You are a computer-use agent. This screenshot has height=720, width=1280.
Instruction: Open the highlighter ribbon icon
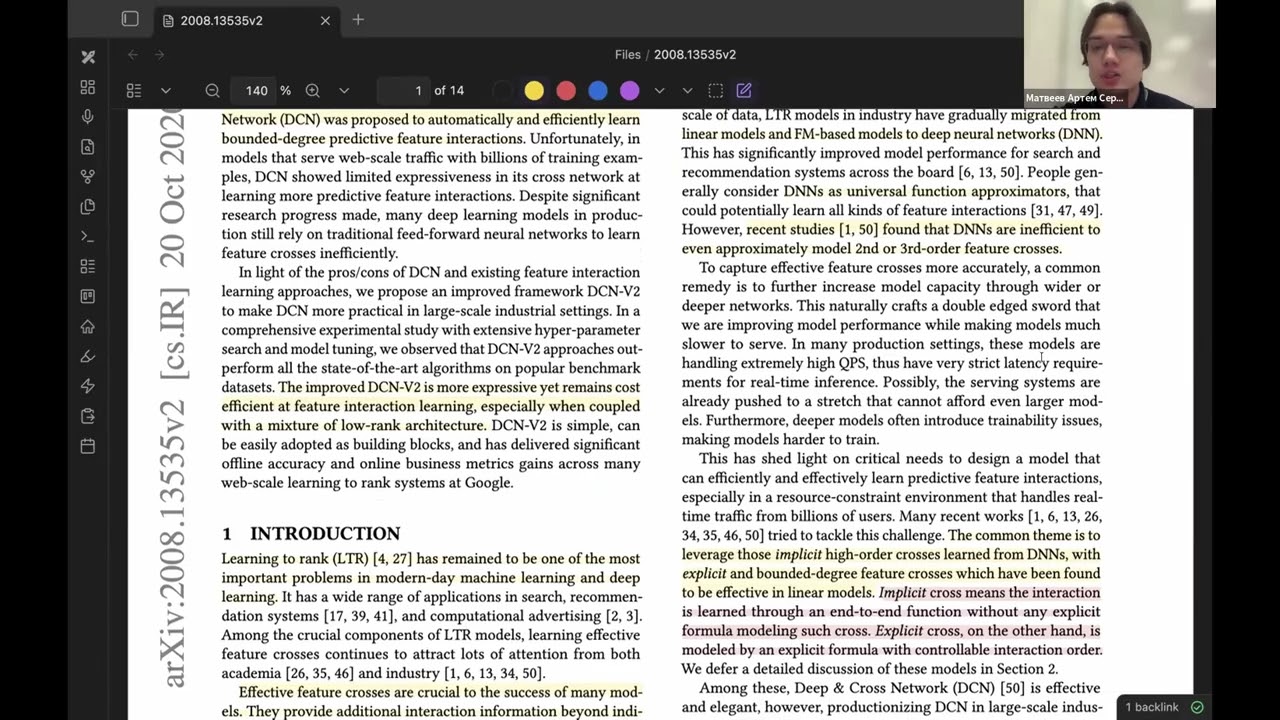pyautogui.click(x=88, y=356)
